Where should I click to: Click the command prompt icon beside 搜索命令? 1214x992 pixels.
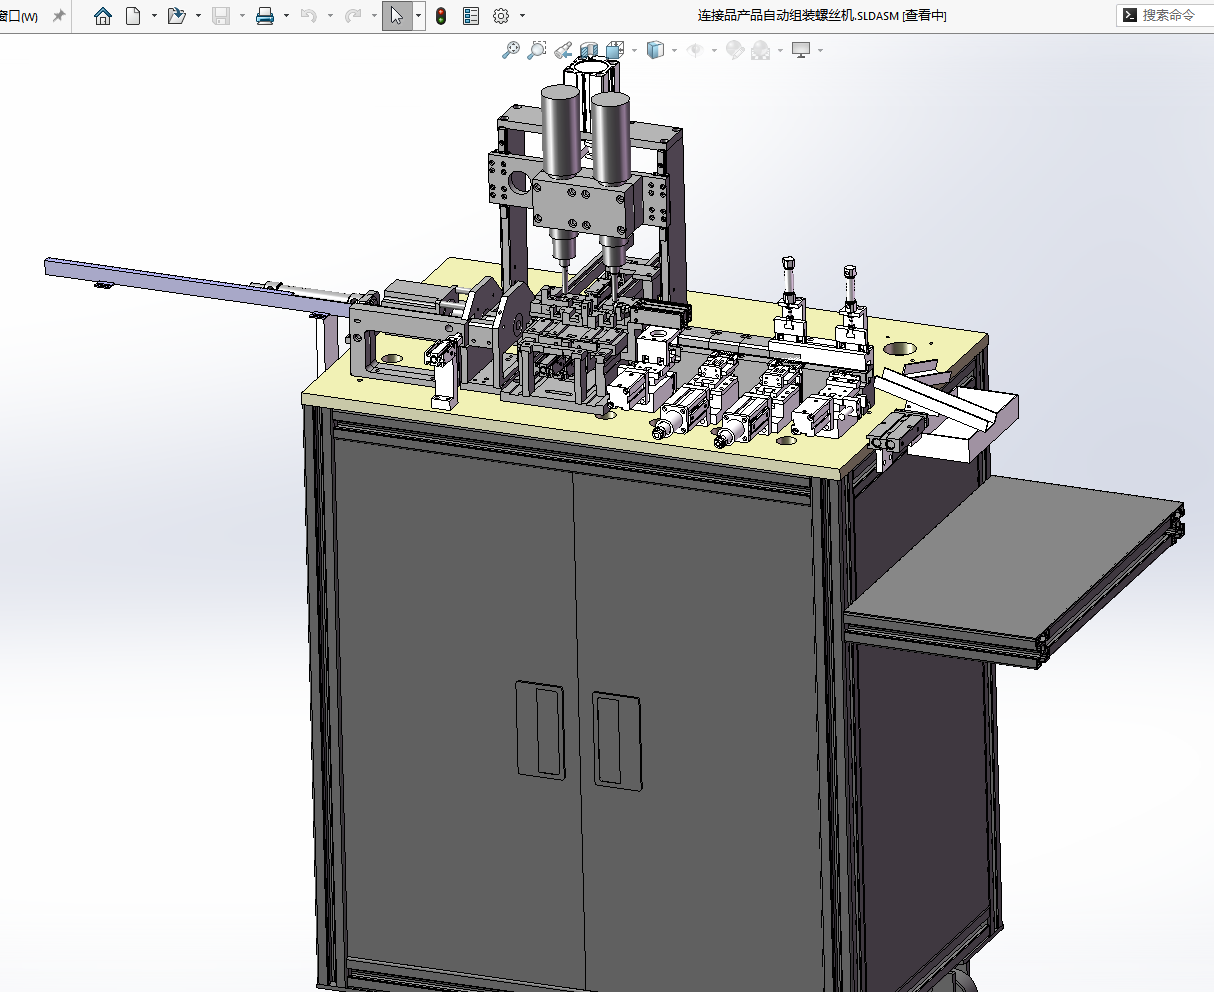coord(1129,15)
